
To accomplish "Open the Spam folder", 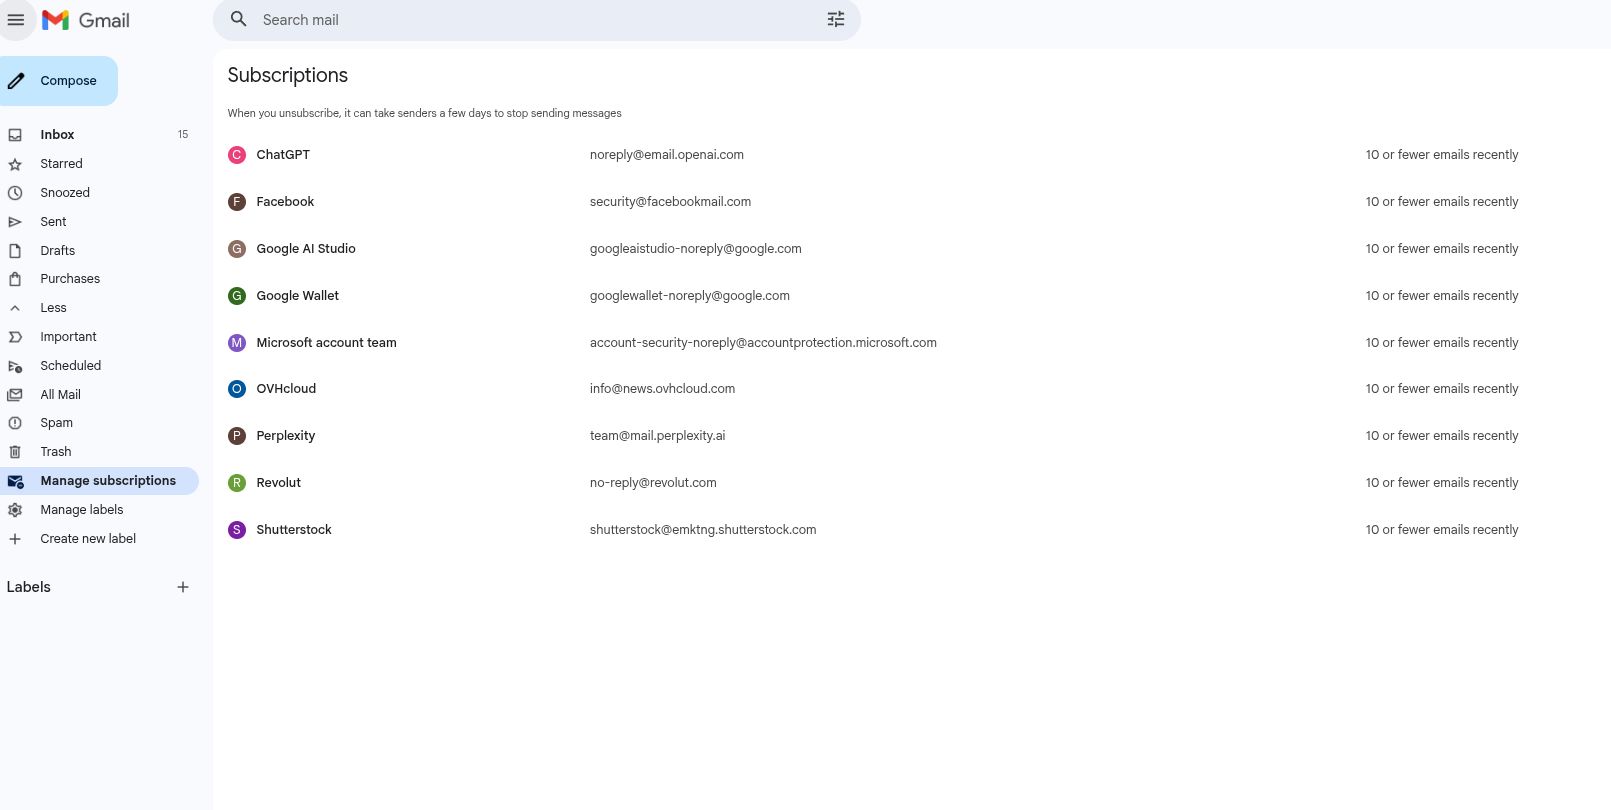I will pyautogui.click(x=56, y=423).
